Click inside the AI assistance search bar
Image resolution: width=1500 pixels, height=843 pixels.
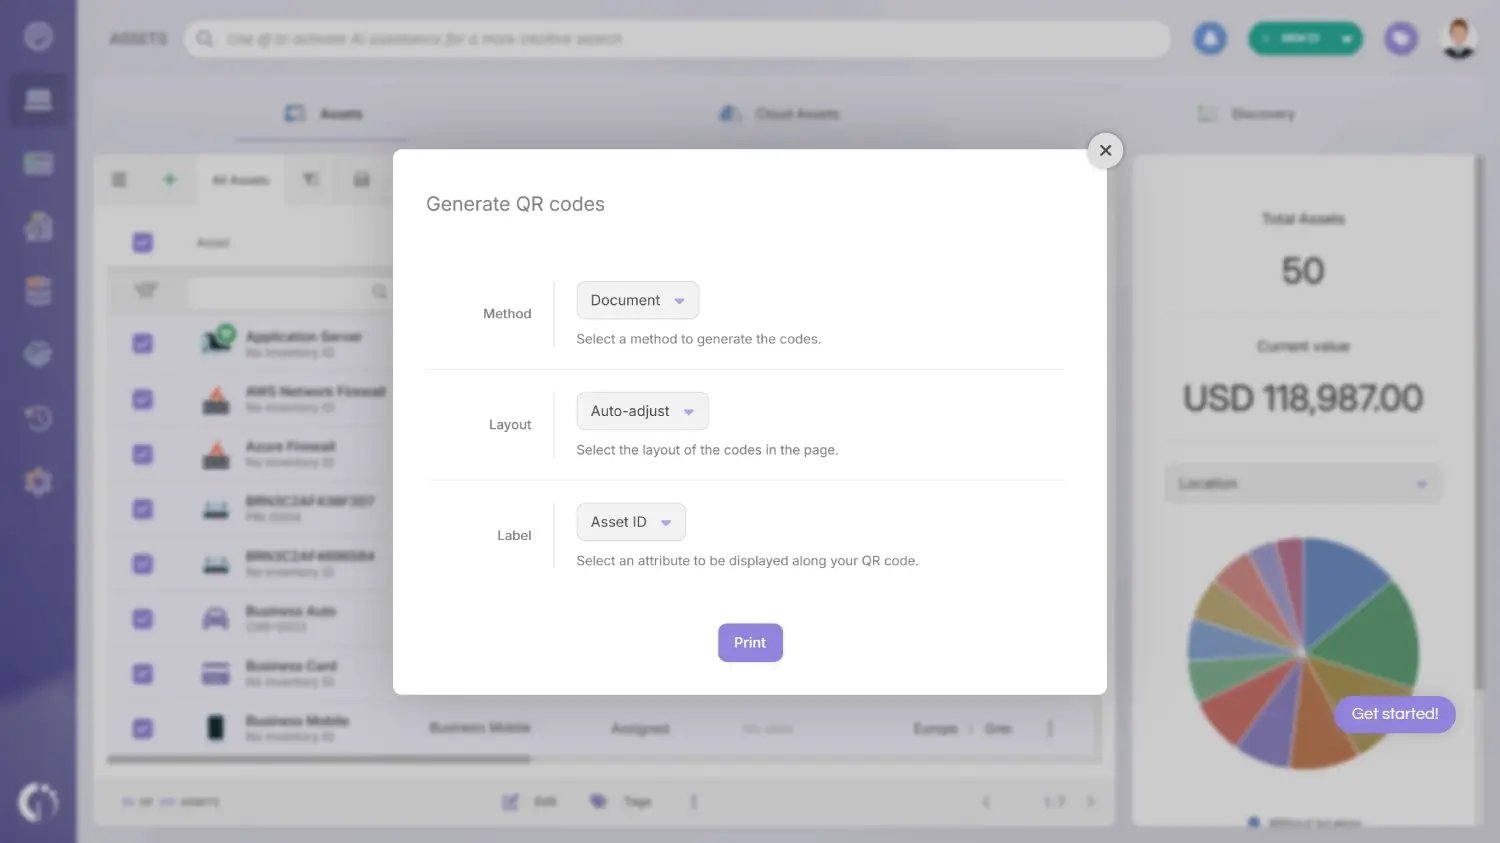(x=675, y=38)
